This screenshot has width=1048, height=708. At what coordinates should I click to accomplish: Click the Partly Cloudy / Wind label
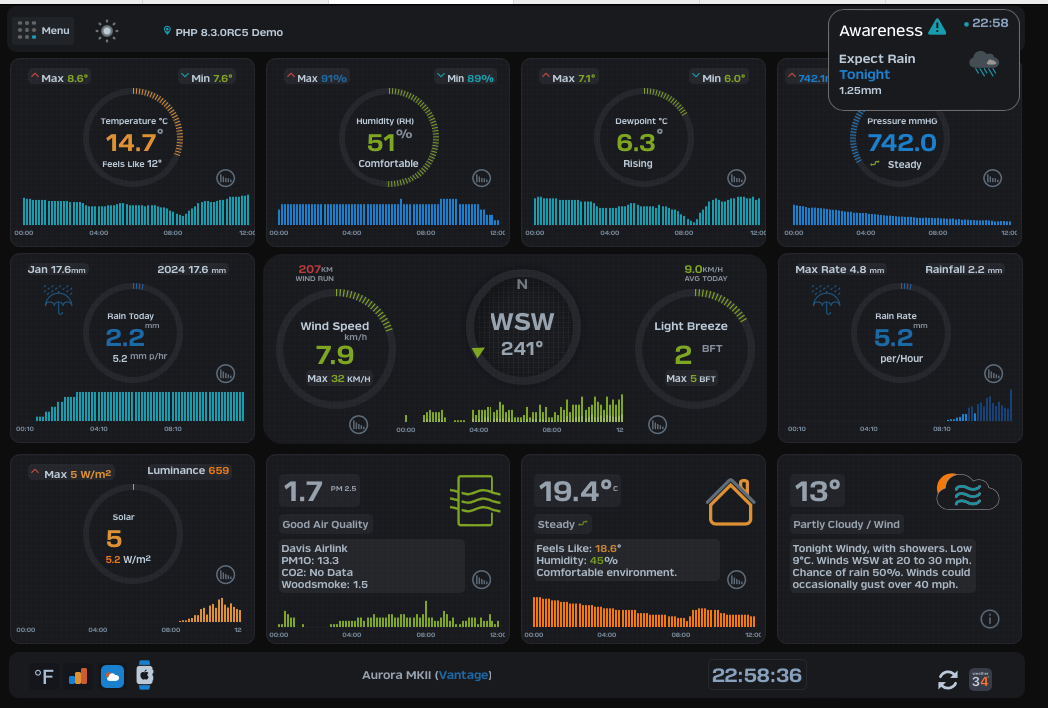click(846, 524)
